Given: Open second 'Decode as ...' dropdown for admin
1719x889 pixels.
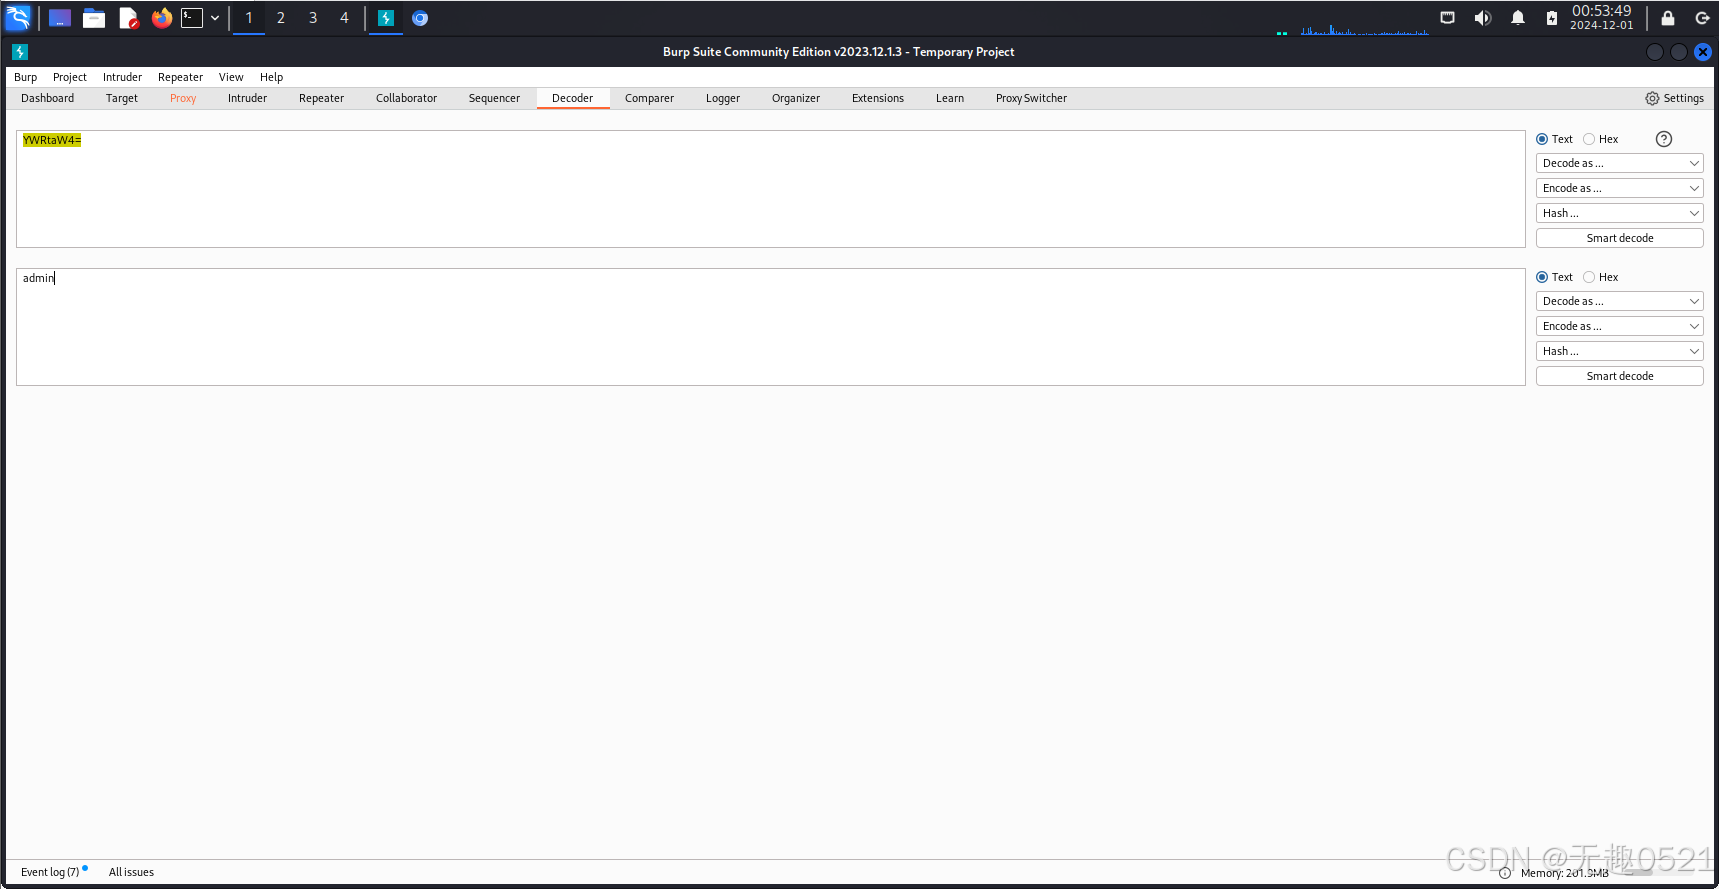Looking at the screenshot, I should (x=1620, y=301).
